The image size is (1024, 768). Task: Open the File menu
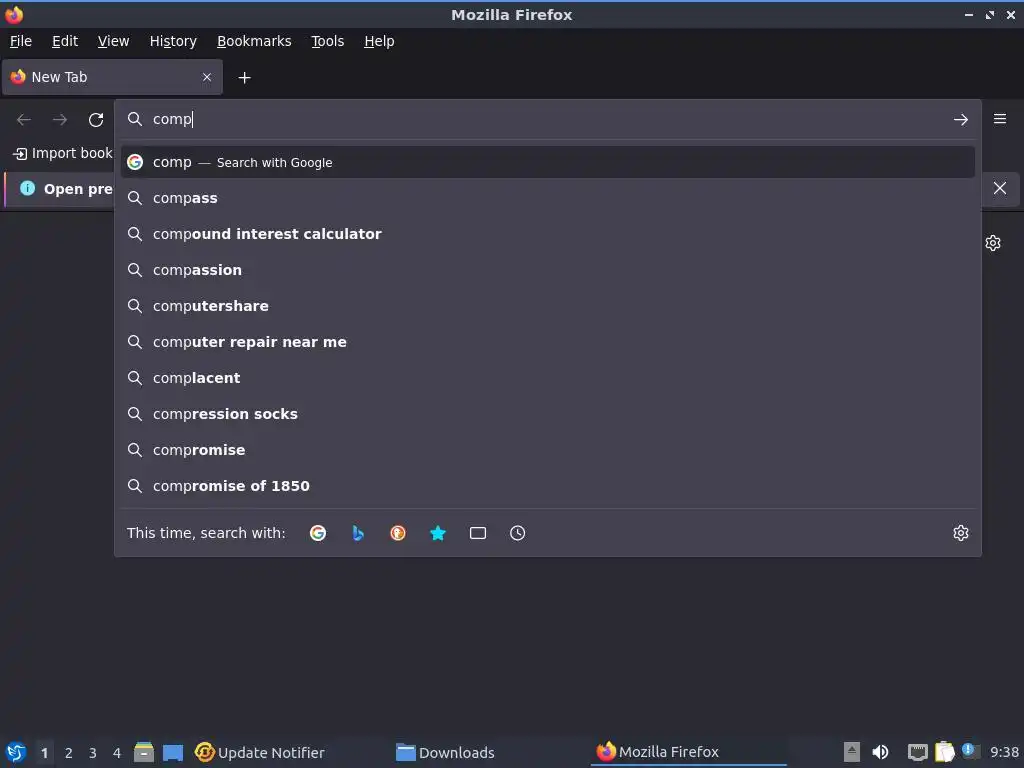click(x=21, y=41)
